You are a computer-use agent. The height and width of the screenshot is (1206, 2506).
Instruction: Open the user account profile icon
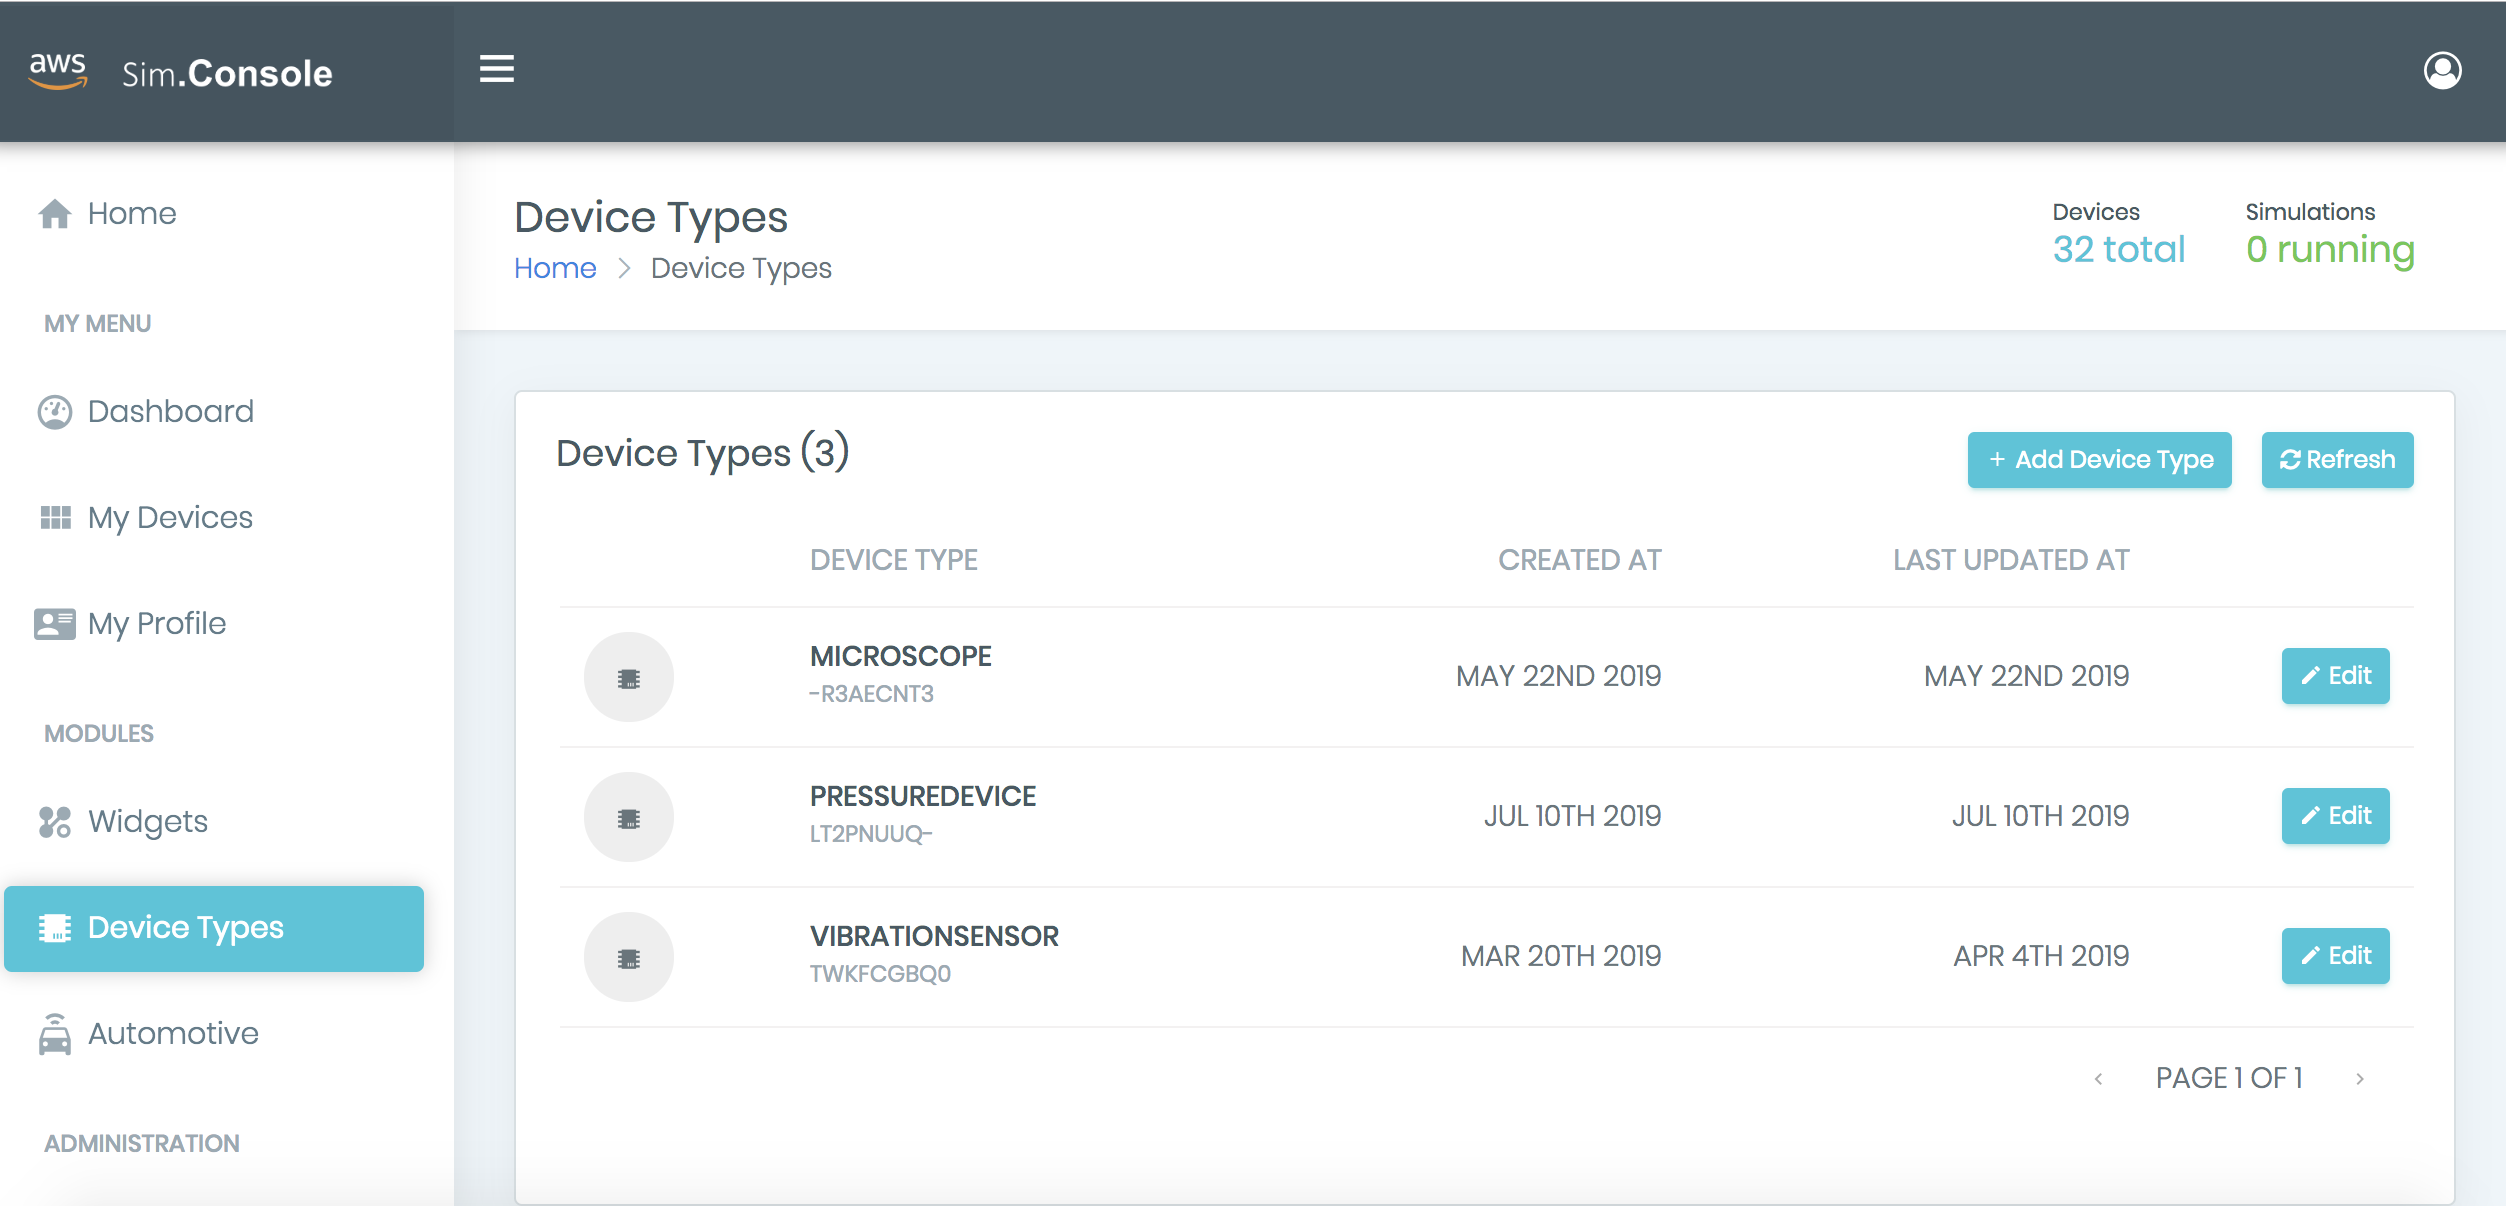[2442, 70]
